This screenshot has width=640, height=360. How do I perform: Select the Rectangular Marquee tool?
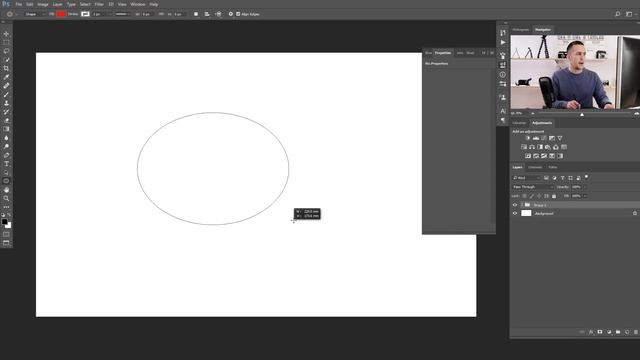[6, 42]
